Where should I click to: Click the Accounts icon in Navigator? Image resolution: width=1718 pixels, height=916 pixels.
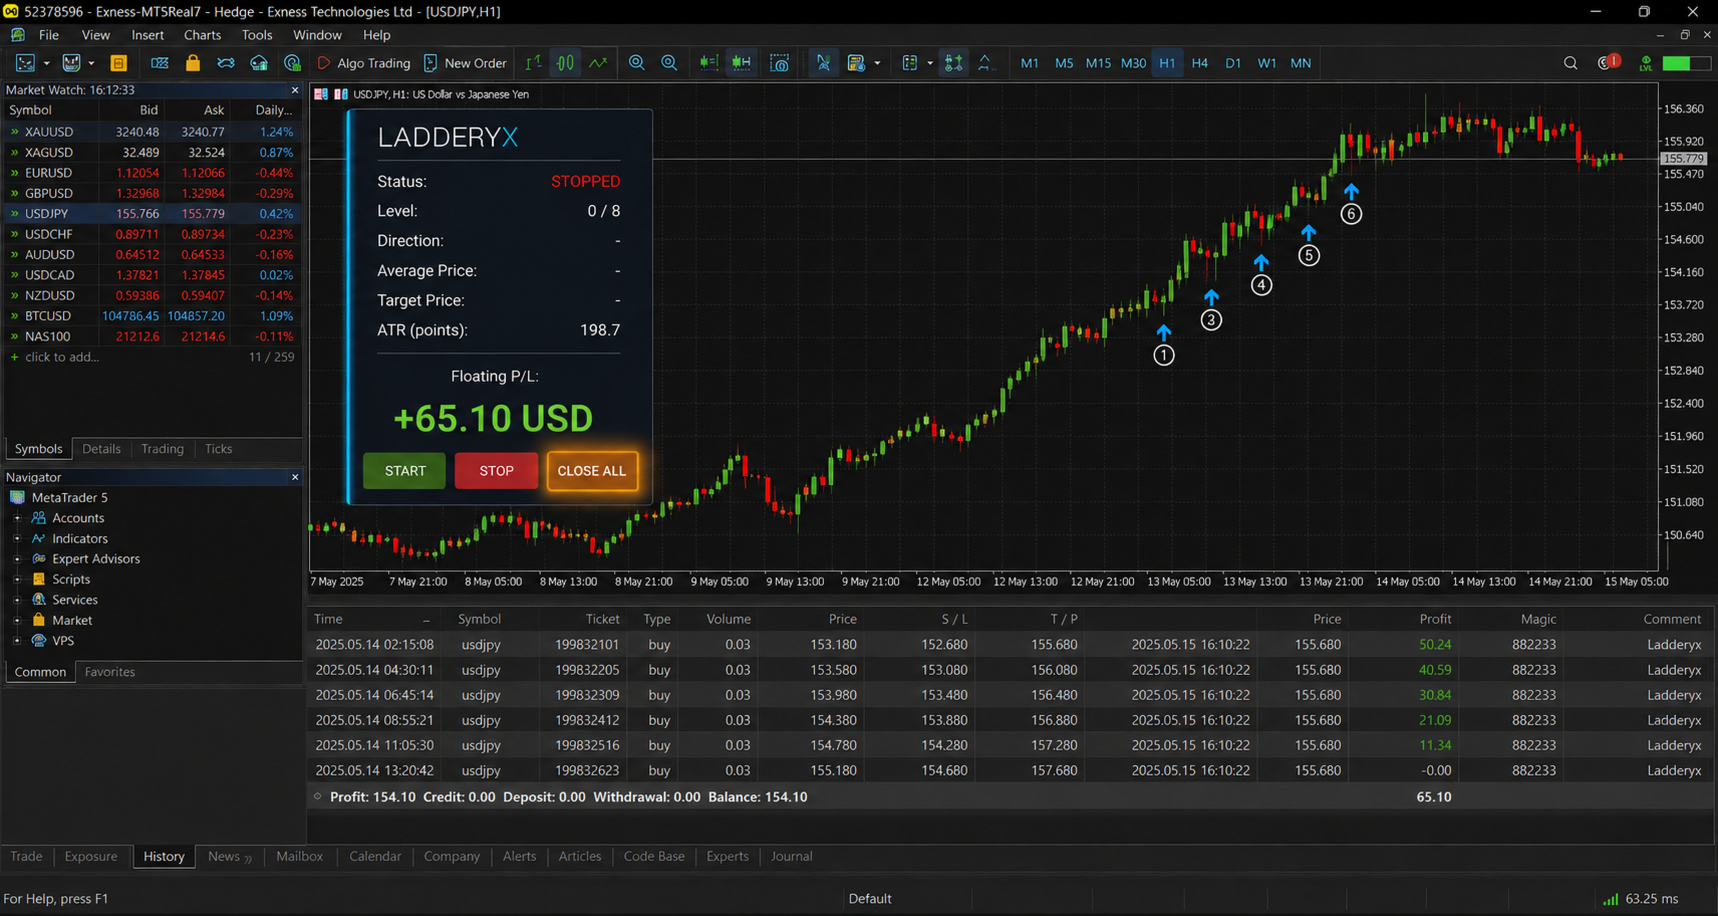coord(39,518)
